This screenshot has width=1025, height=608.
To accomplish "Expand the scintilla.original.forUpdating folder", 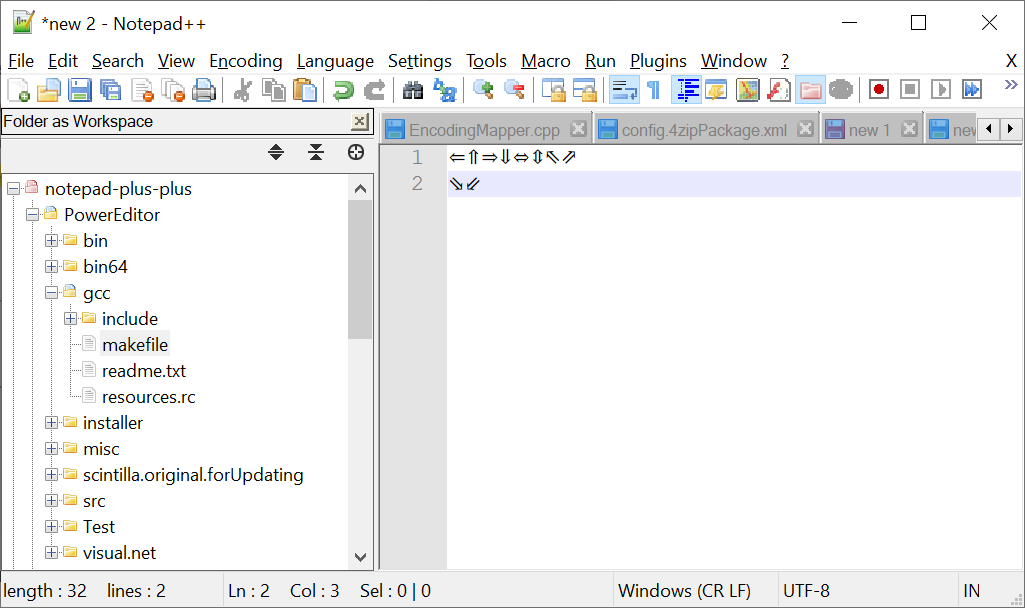I will (x=51, y=475).
